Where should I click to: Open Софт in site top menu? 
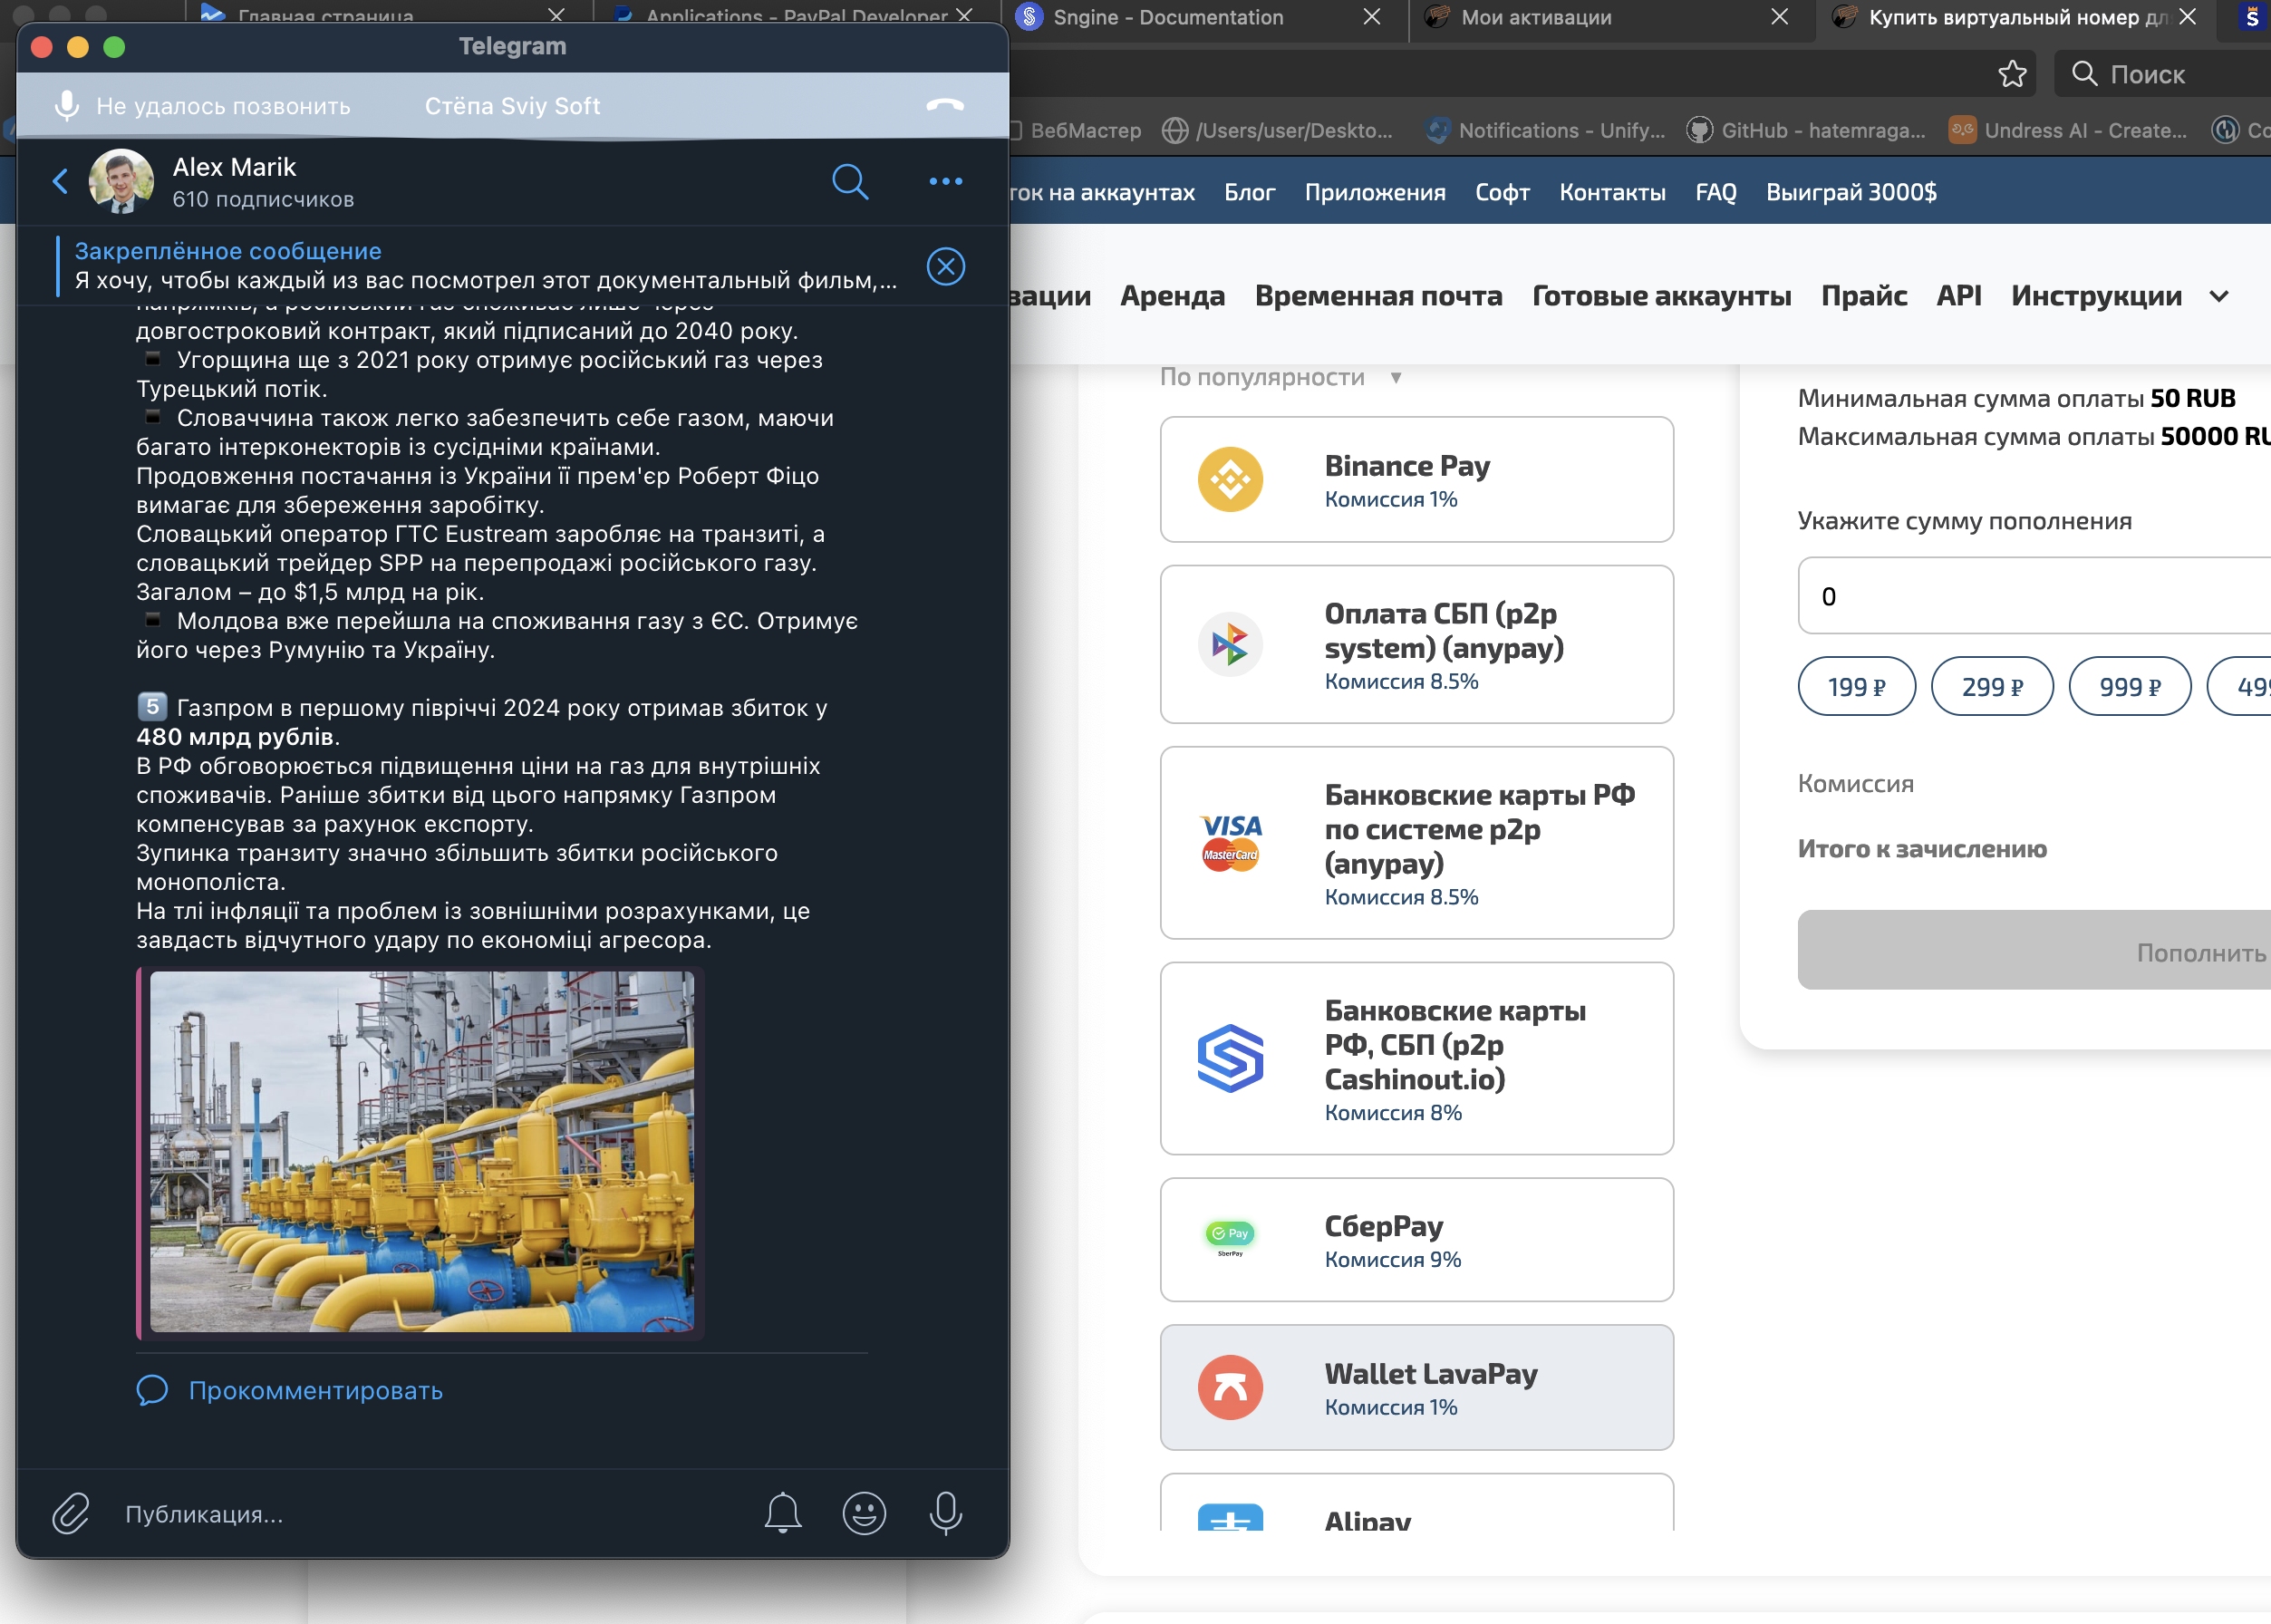pyautogui.click(x=1502, y=193)
